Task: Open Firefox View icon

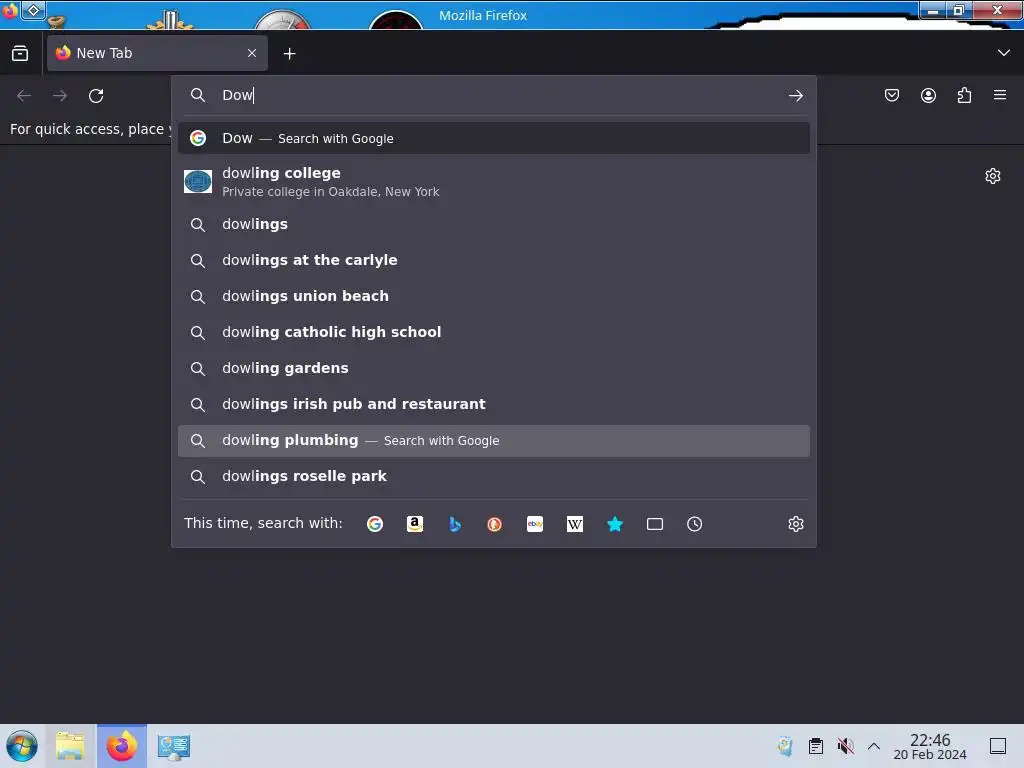Action: click(x=20, y=53)
